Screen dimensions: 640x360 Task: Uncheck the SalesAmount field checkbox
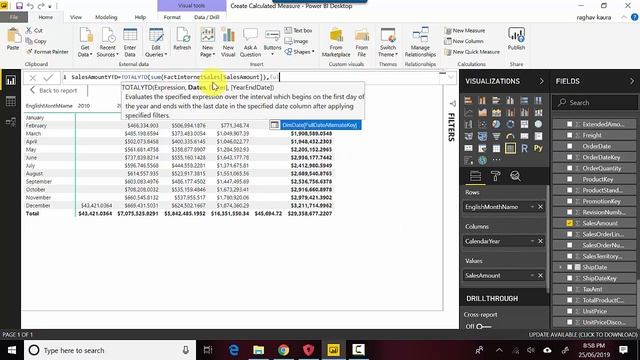click(x=569, y=223)
